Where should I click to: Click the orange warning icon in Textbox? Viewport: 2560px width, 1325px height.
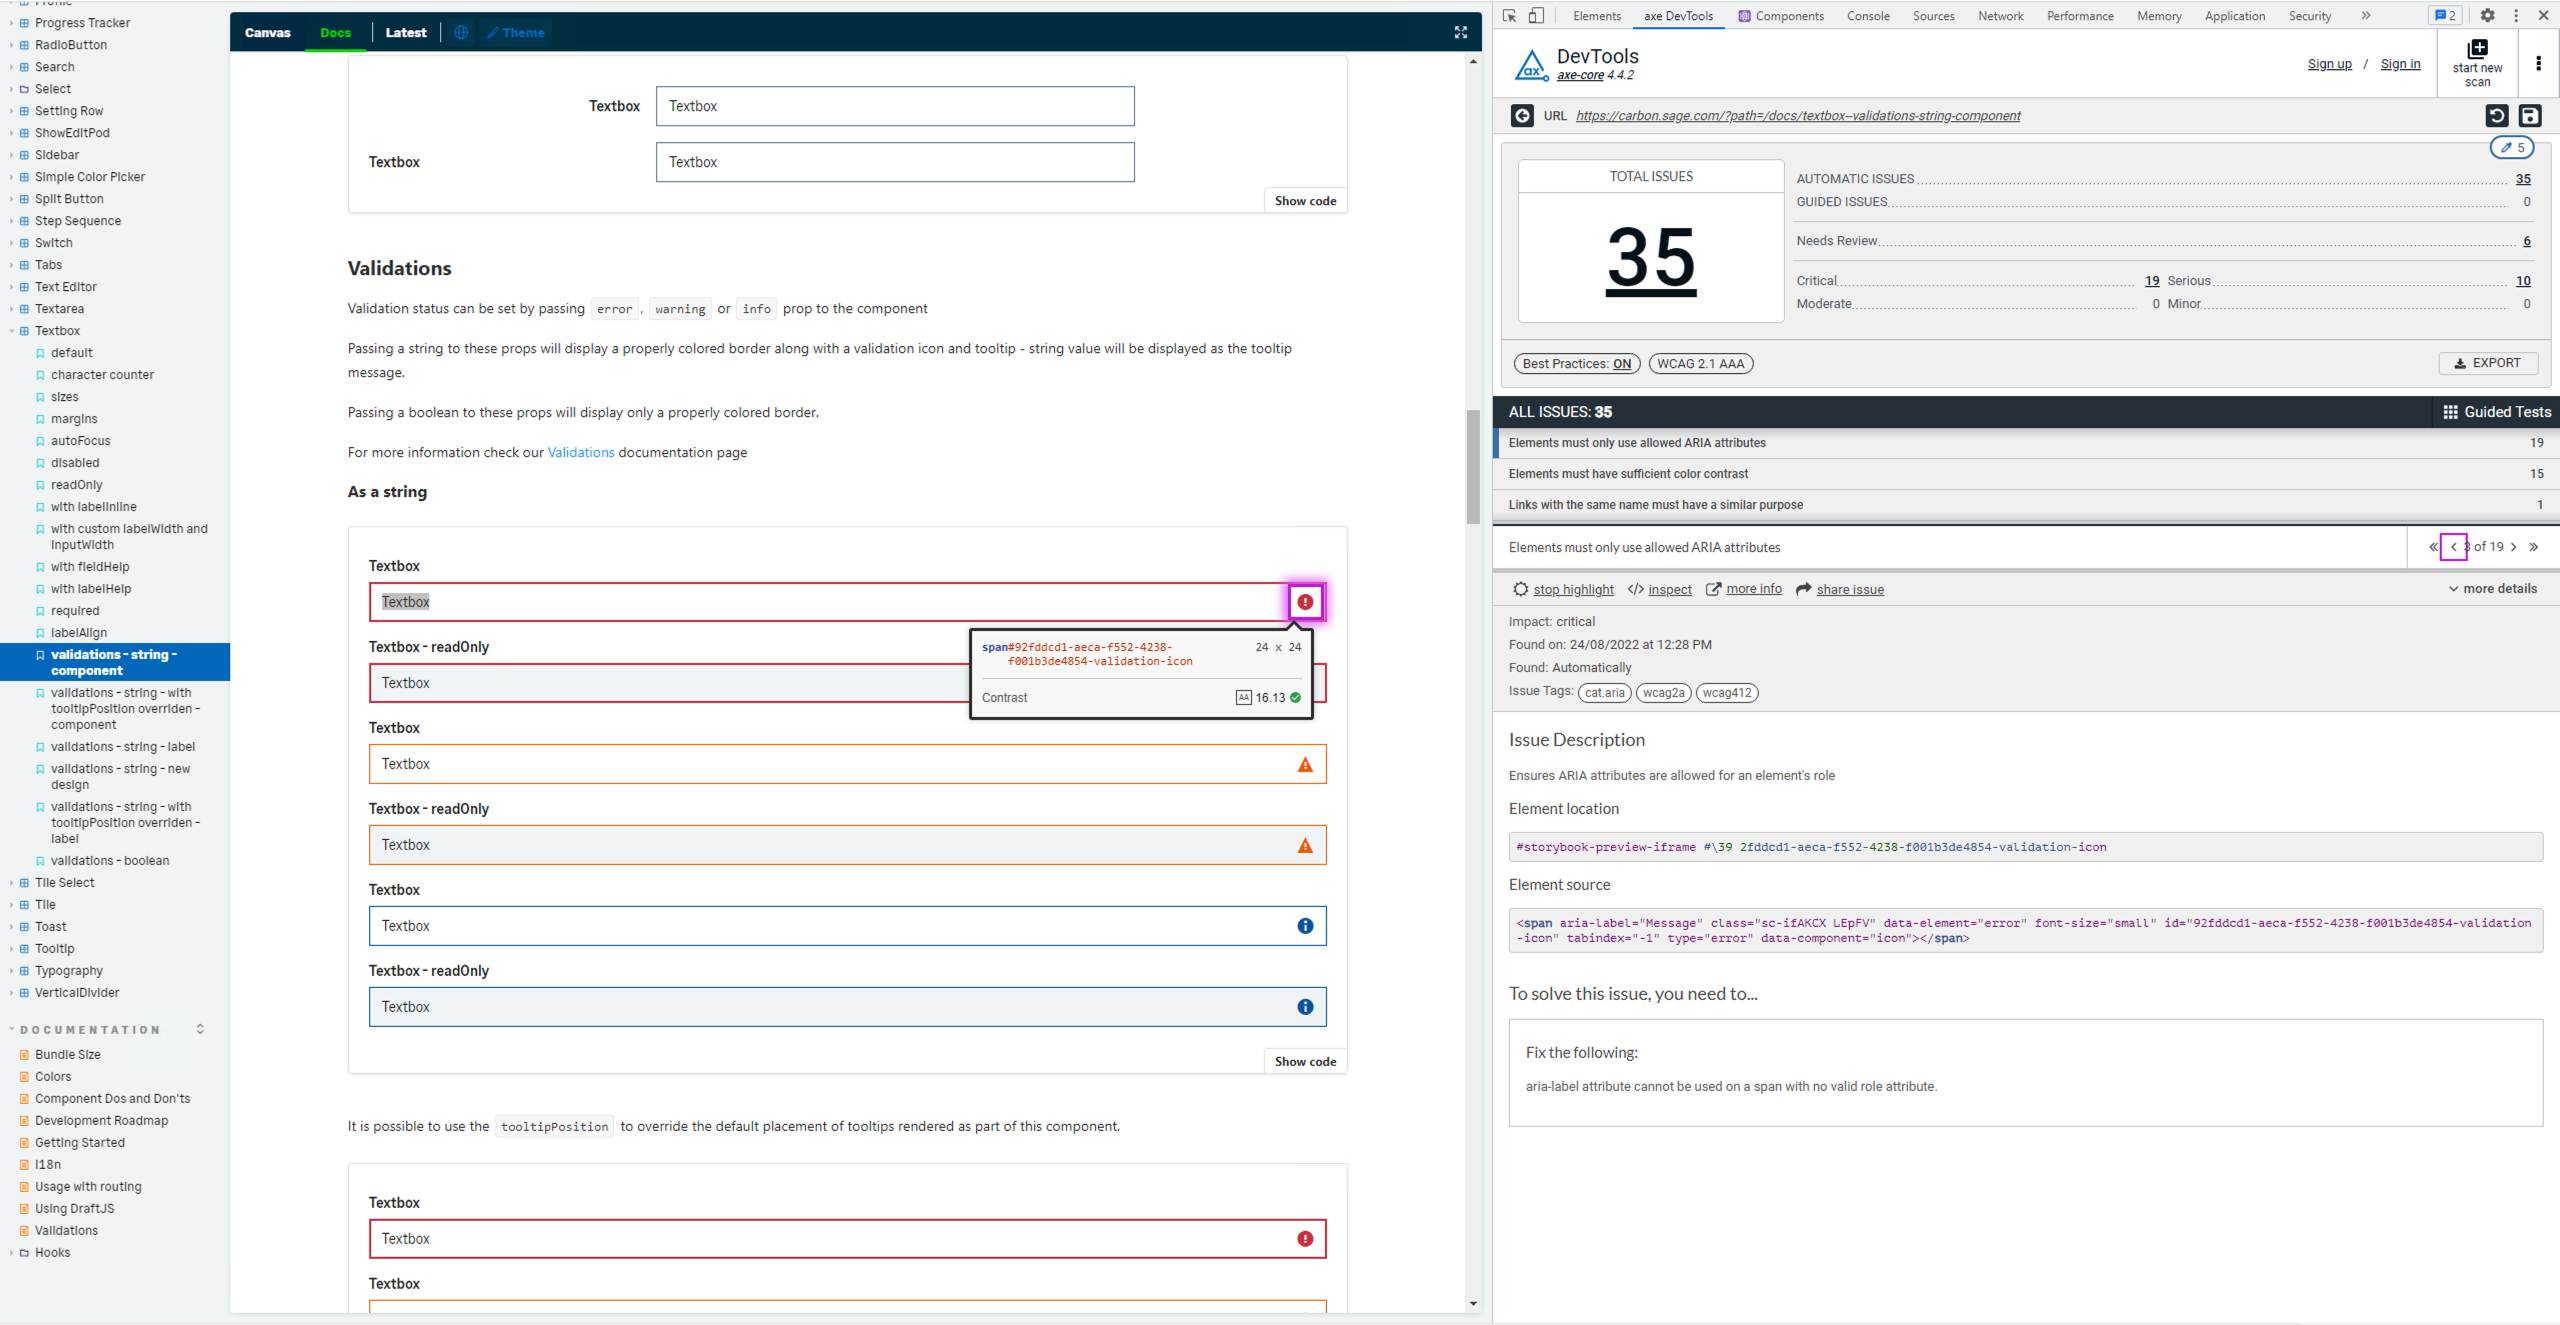click(1305, 765)
